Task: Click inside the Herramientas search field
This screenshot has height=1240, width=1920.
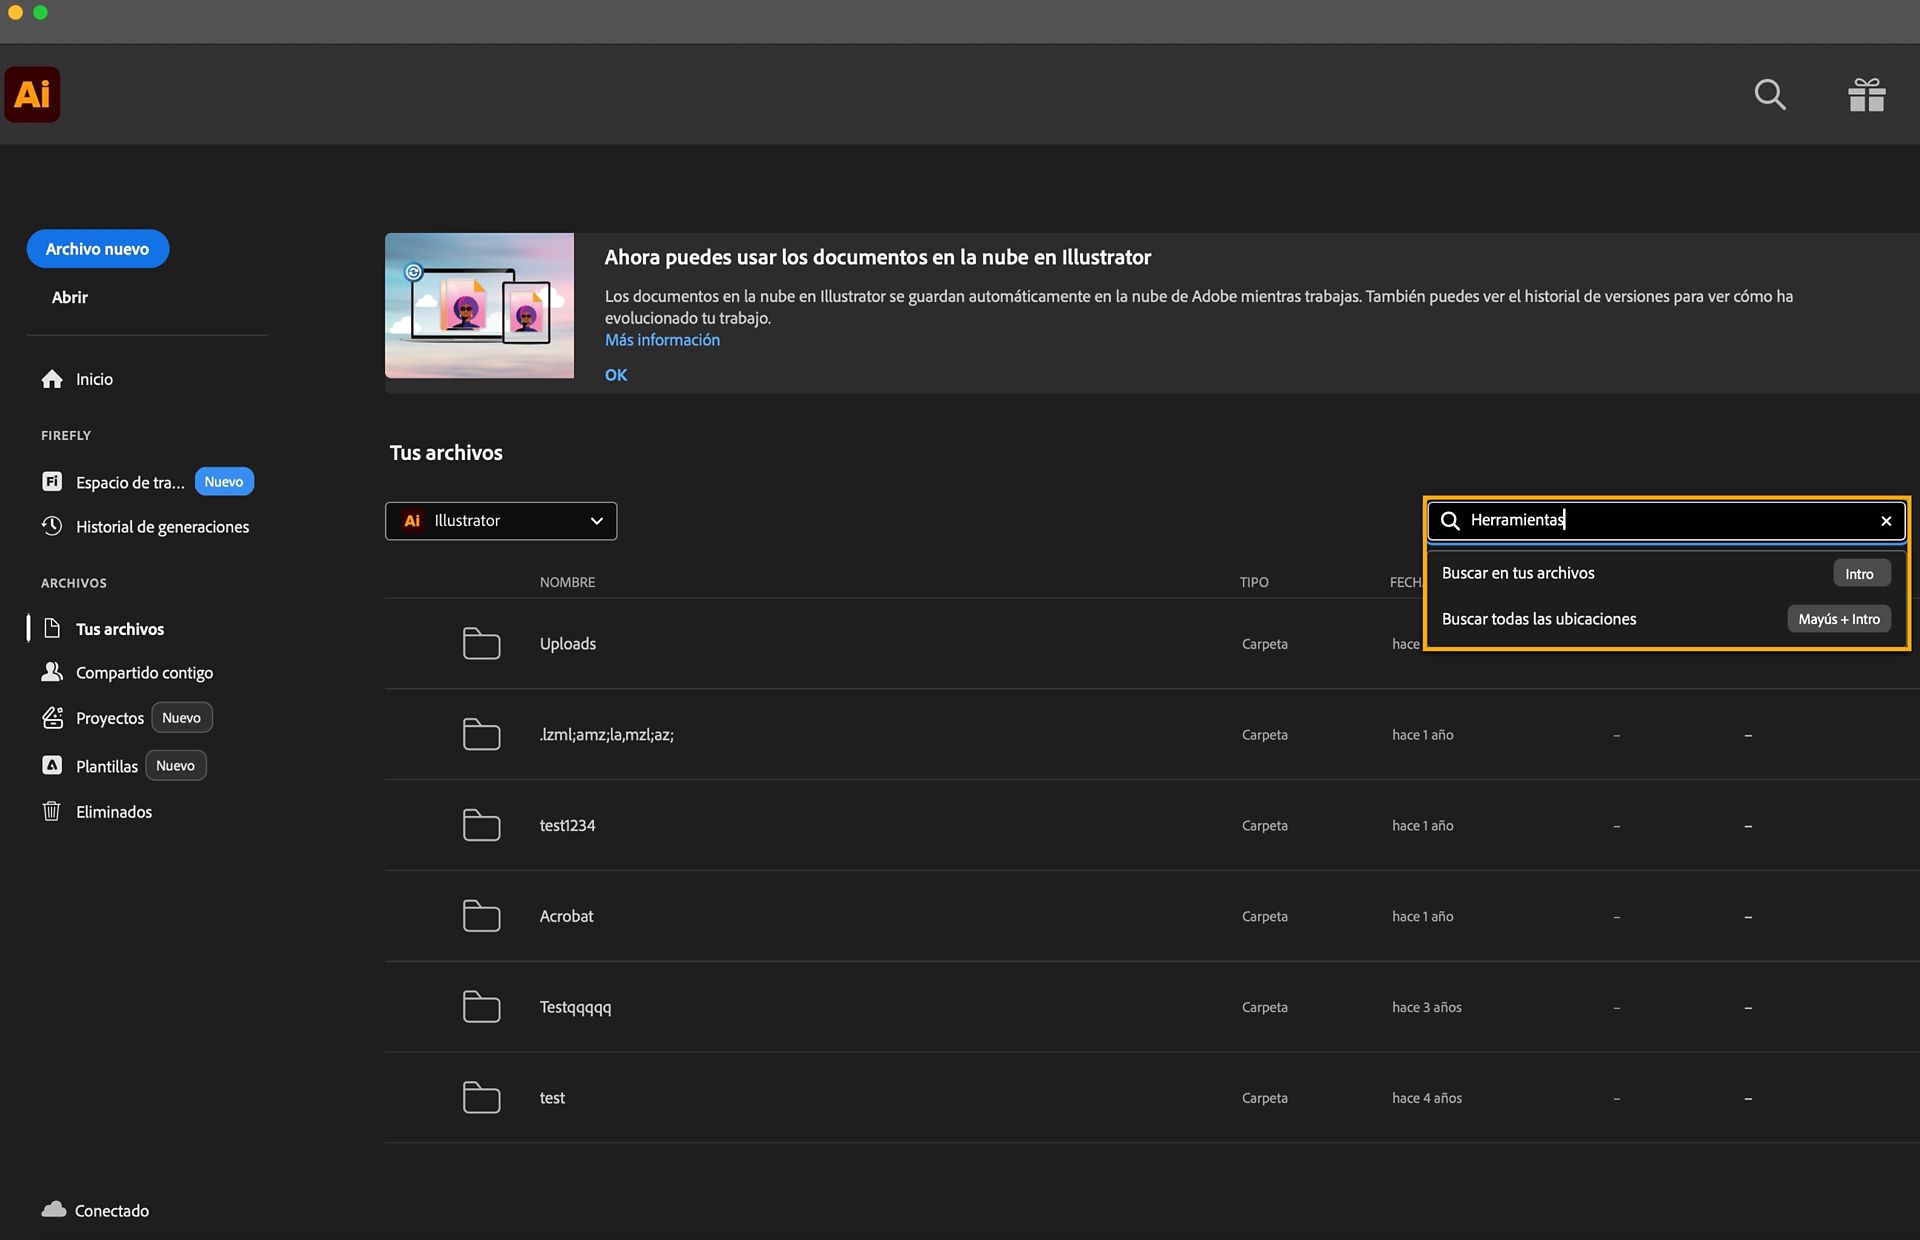Action: 1666,521
